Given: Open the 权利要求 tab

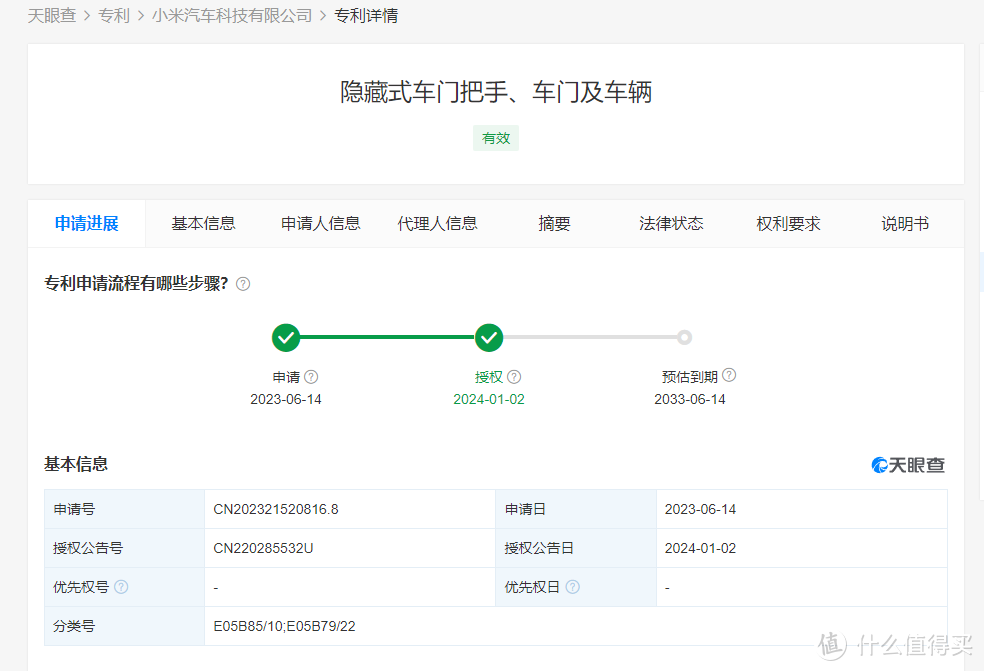Looking at the screenshot, I should pos(788,223).
